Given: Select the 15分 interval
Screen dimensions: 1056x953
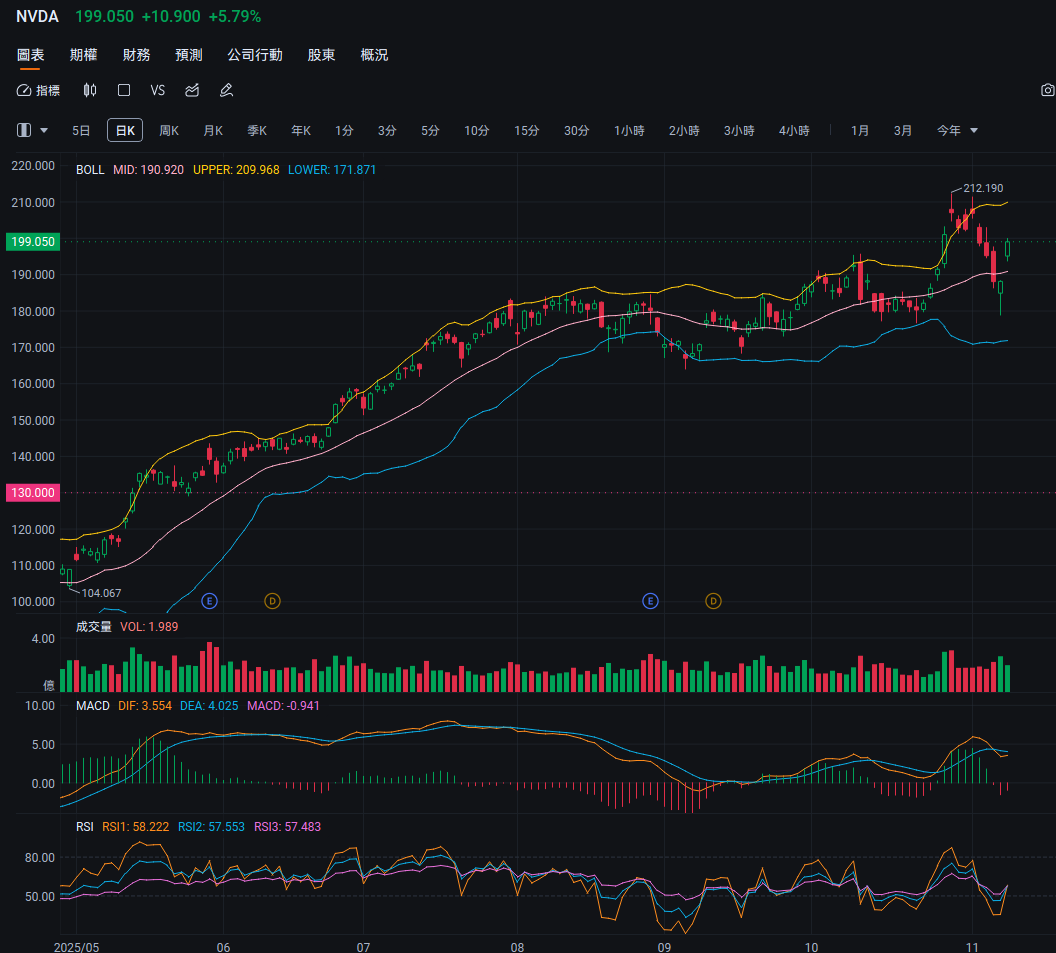Looking at the screenshot, I should coord(527,131).
